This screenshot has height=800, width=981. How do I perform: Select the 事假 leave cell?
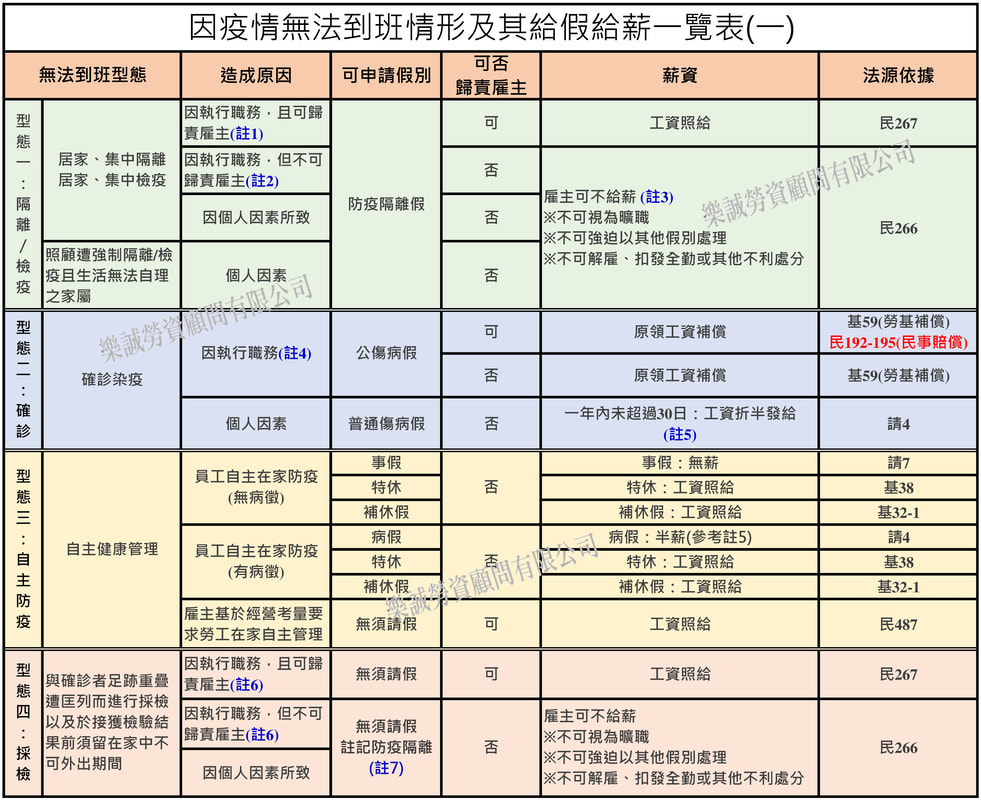point(386,463)
